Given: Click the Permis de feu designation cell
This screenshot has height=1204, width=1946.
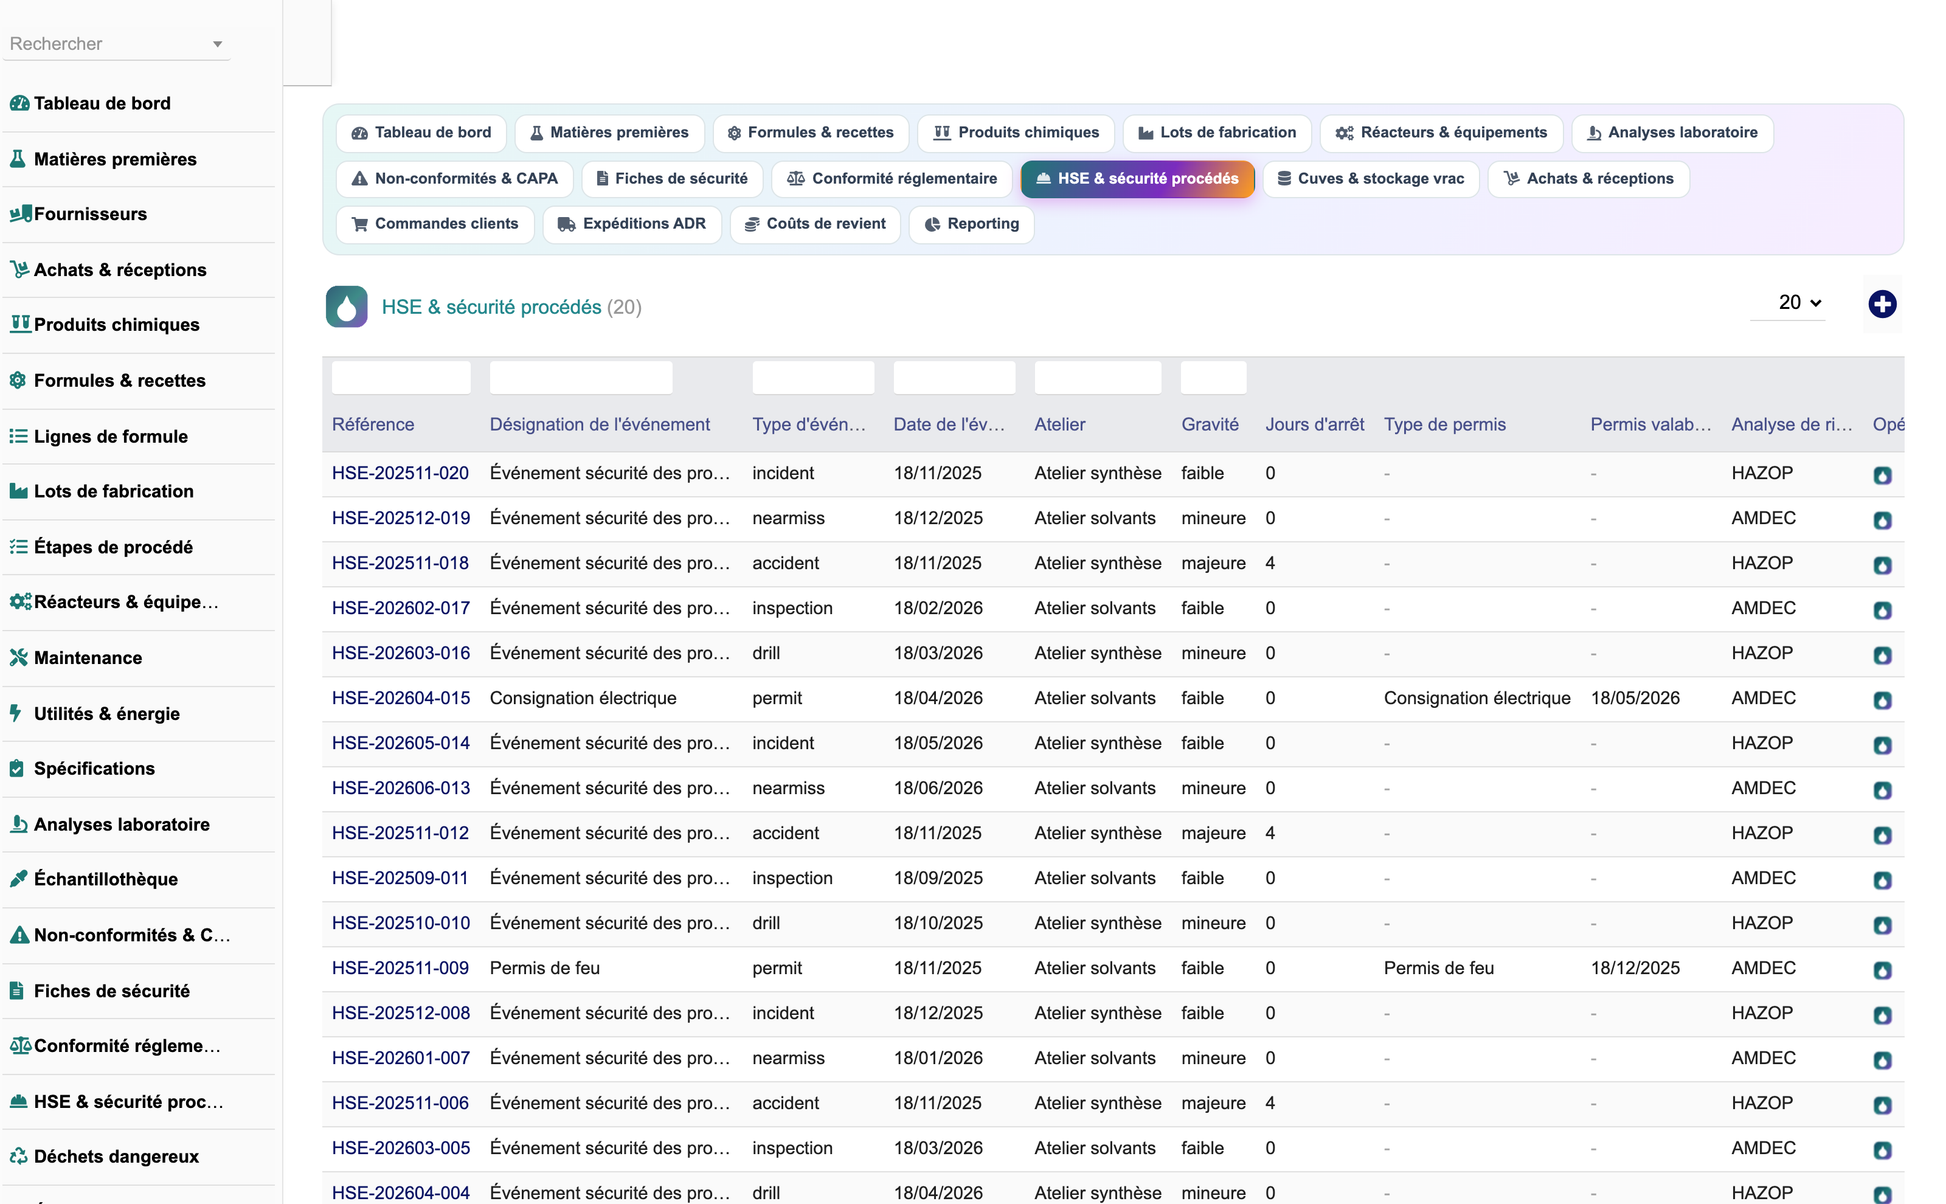Looking at the screenshot, I should [x=545, y=968].
